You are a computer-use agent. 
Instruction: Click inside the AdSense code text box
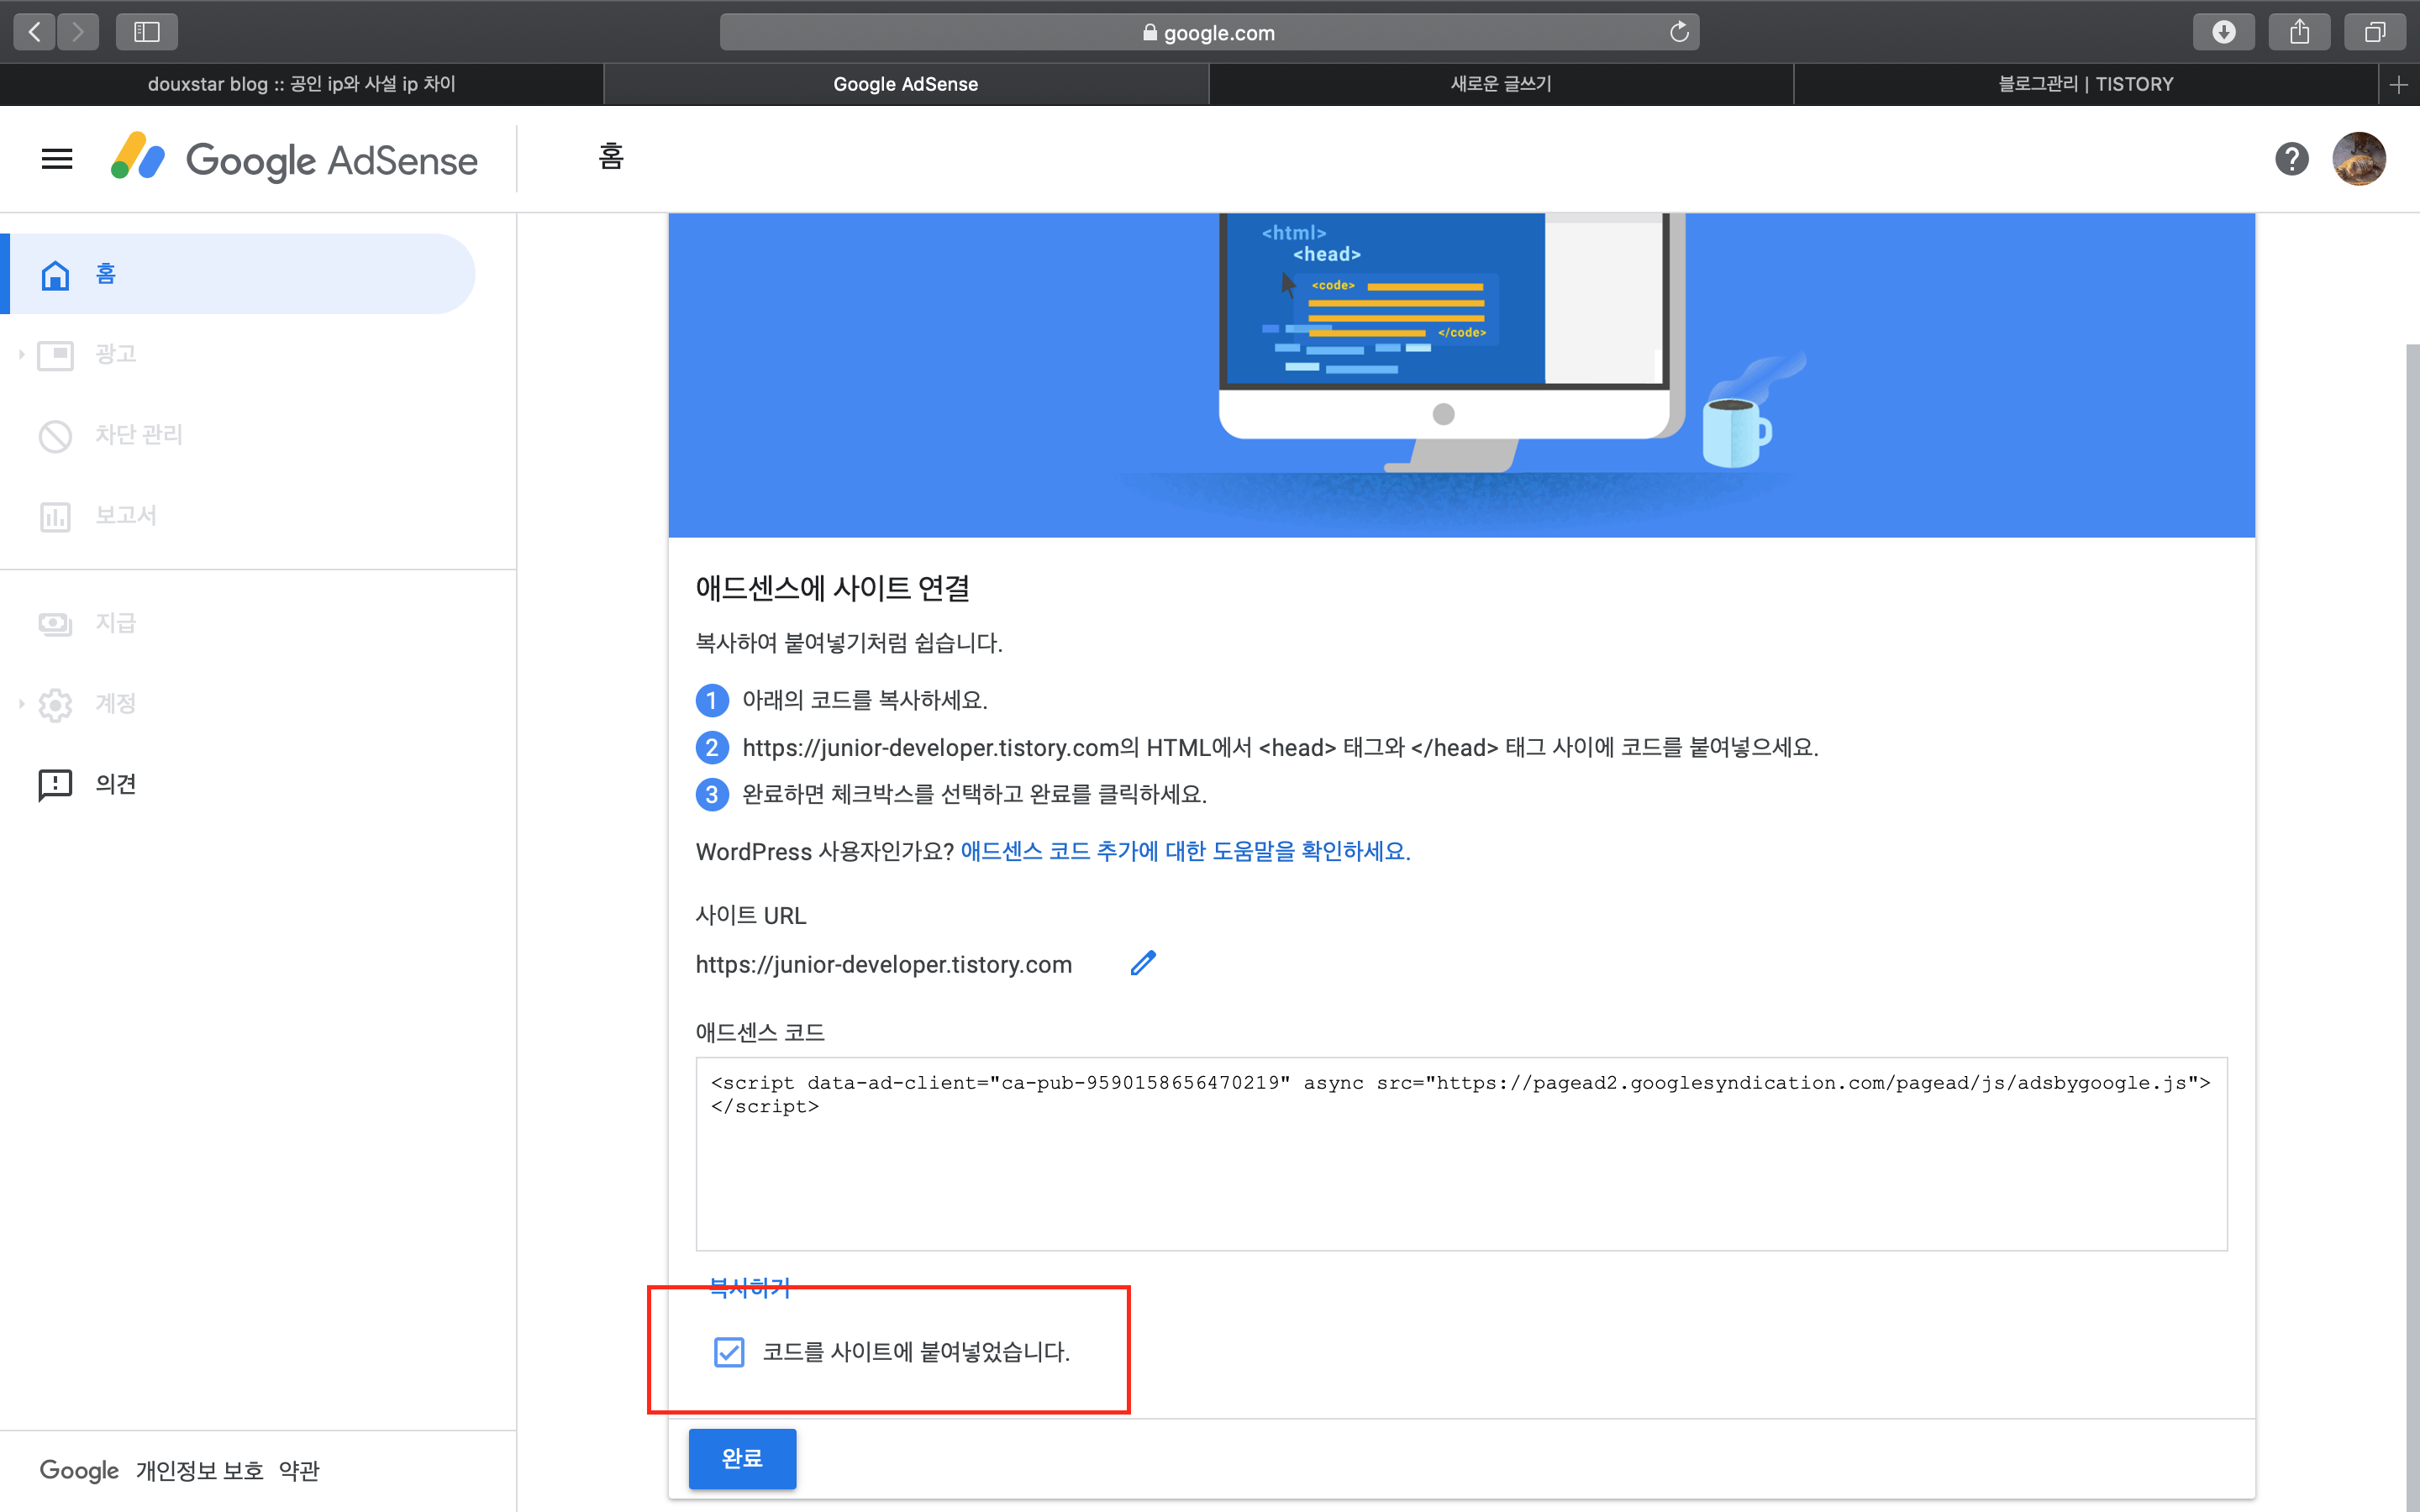tap(1460, 1170)
